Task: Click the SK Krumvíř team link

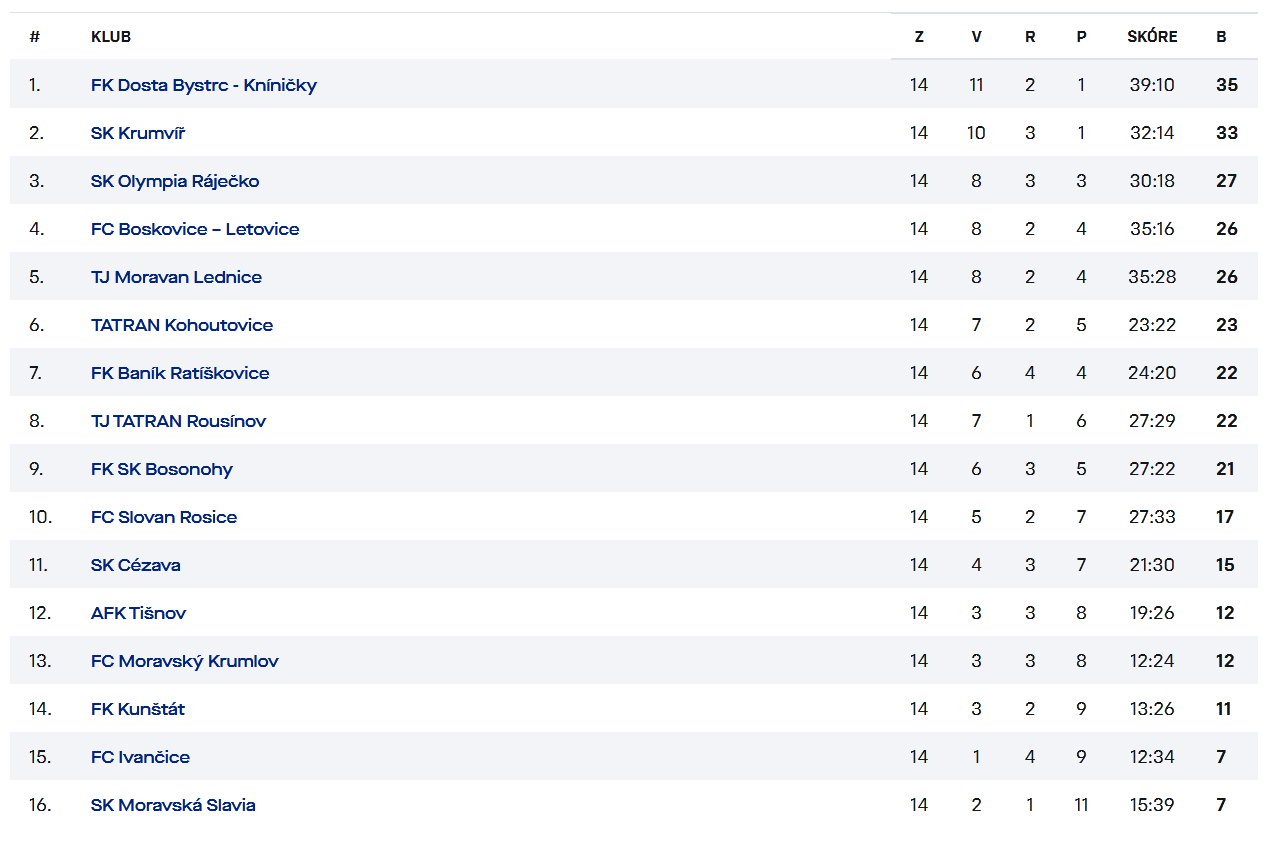Action: coord(138,133)
